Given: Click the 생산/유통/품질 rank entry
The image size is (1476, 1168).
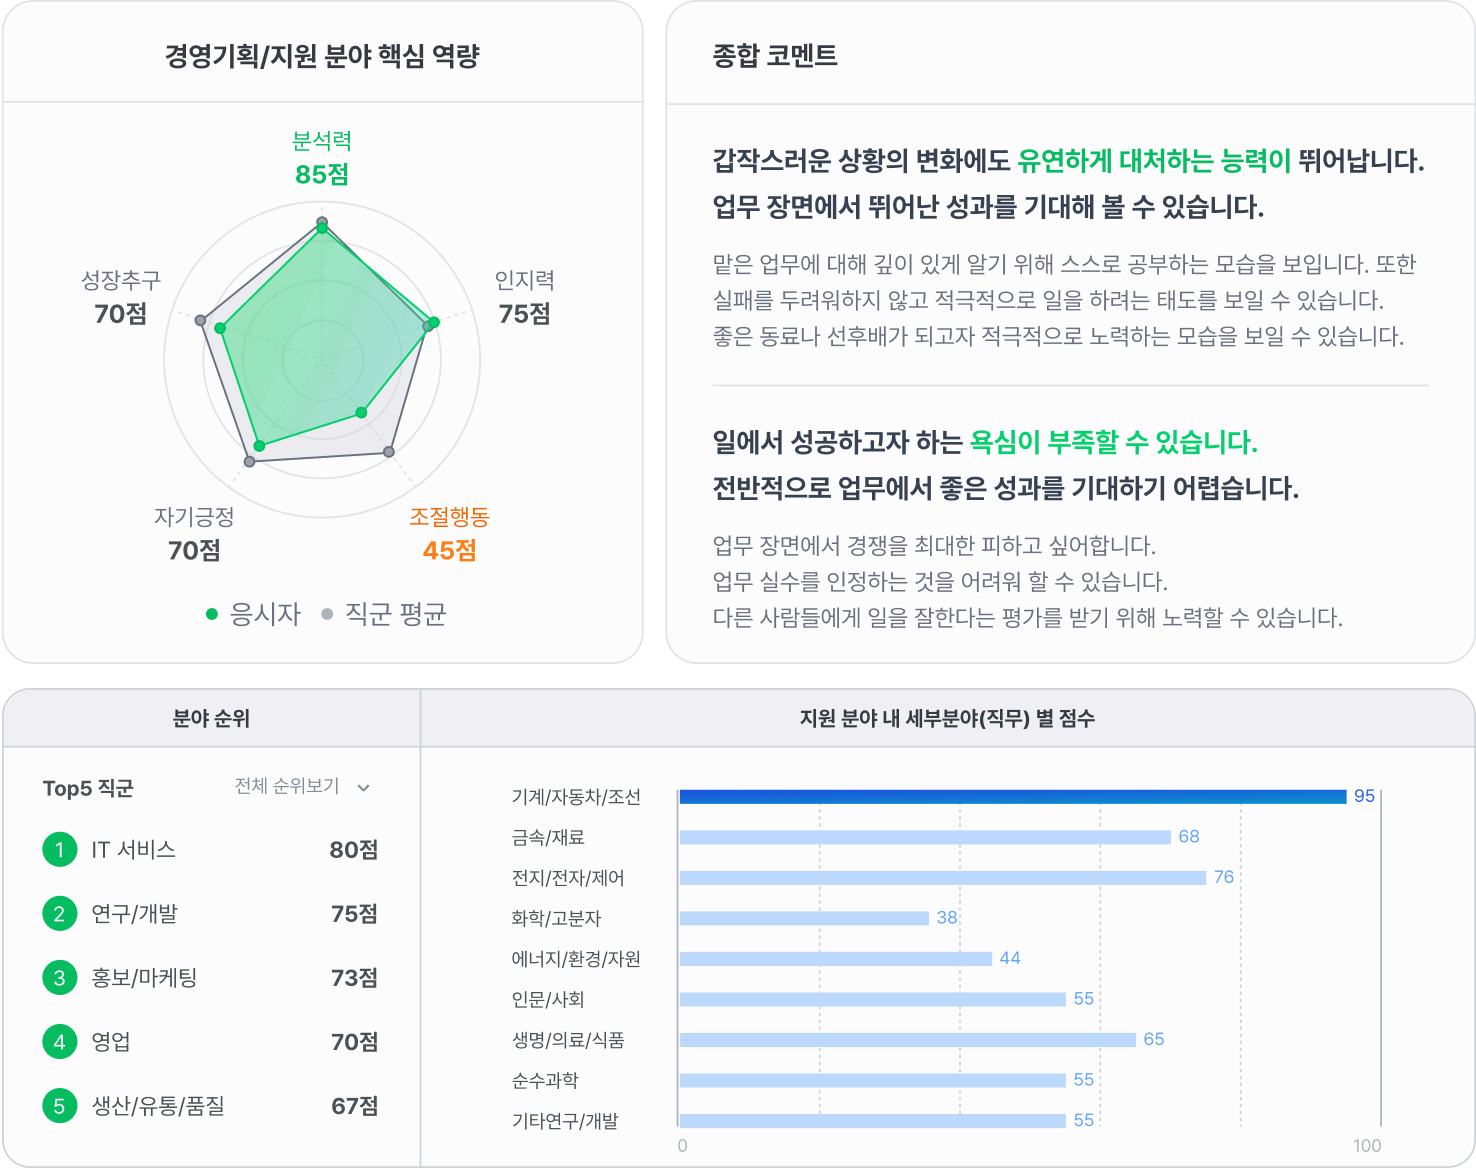Looking at the screenshot, I should [x=158, y=1106].
